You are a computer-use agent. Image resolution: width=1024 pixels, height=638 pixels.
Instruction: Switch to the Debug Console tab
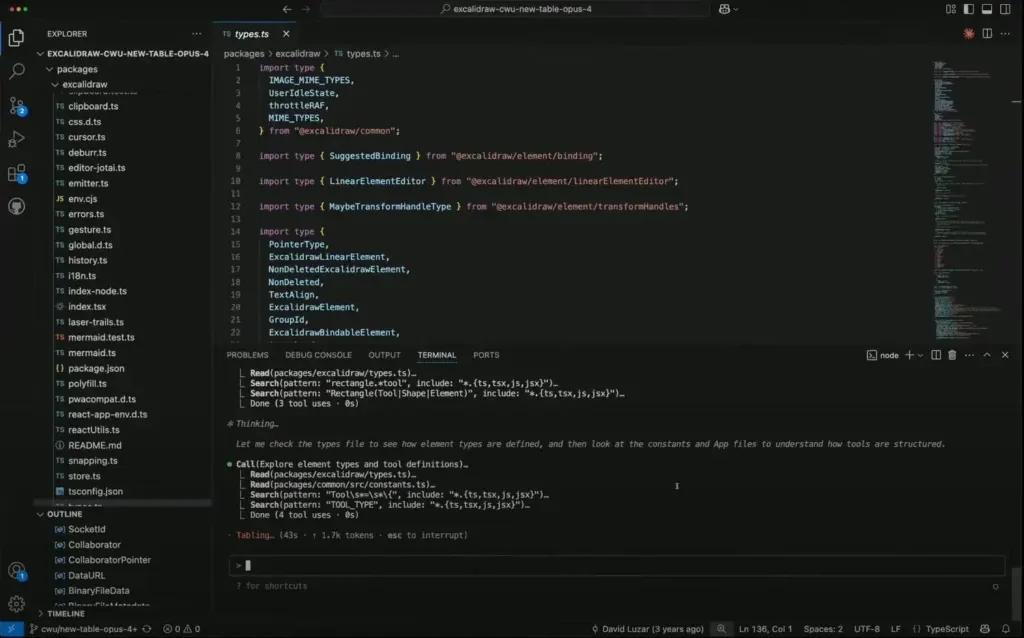pyautogui.click(x=318, y=355)
